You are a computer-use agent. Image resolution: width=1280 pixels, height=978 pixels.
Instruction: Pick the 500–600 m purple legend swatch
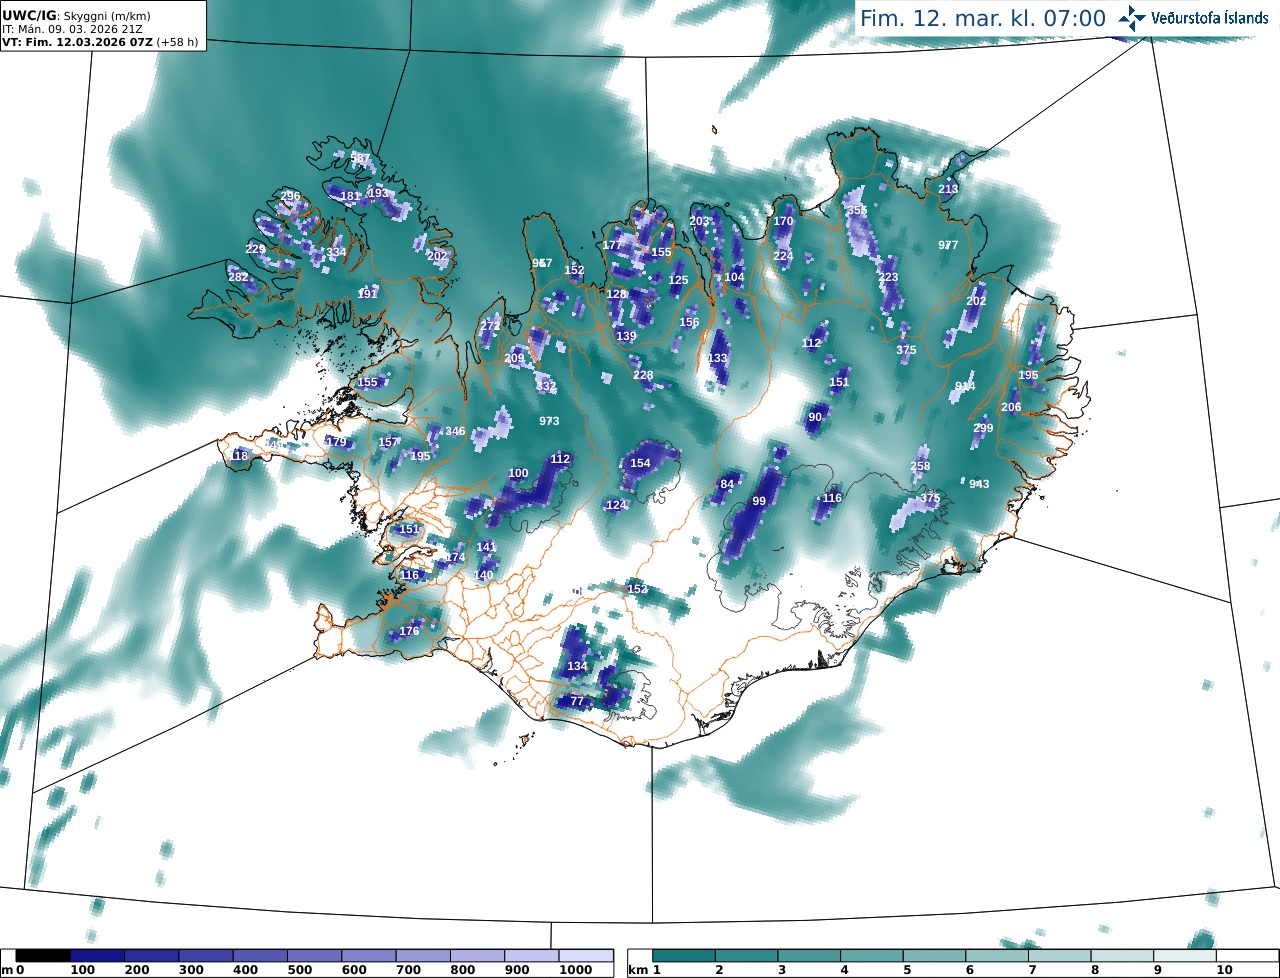coord(314,956)
